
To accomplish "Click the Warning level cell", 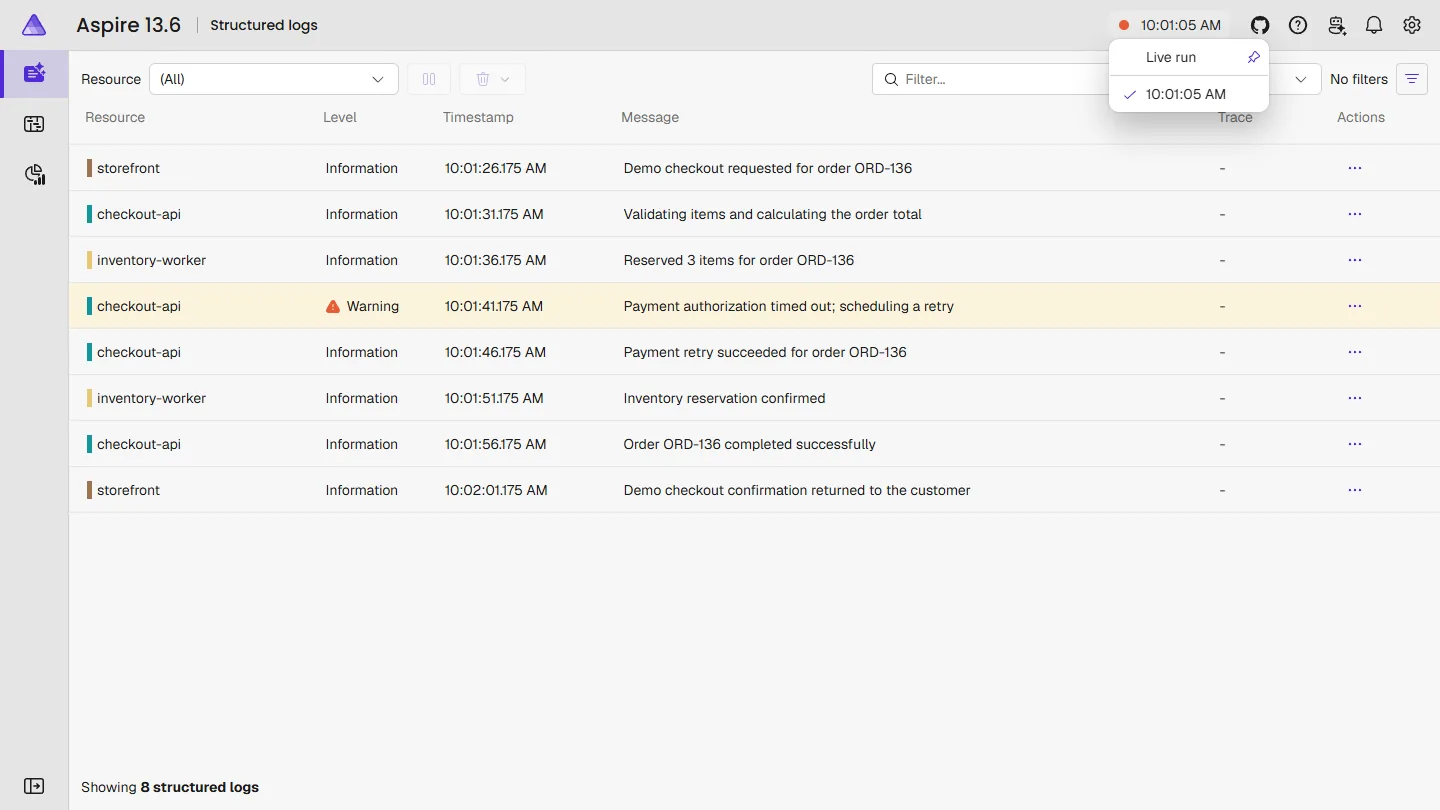I will (362, 306).
